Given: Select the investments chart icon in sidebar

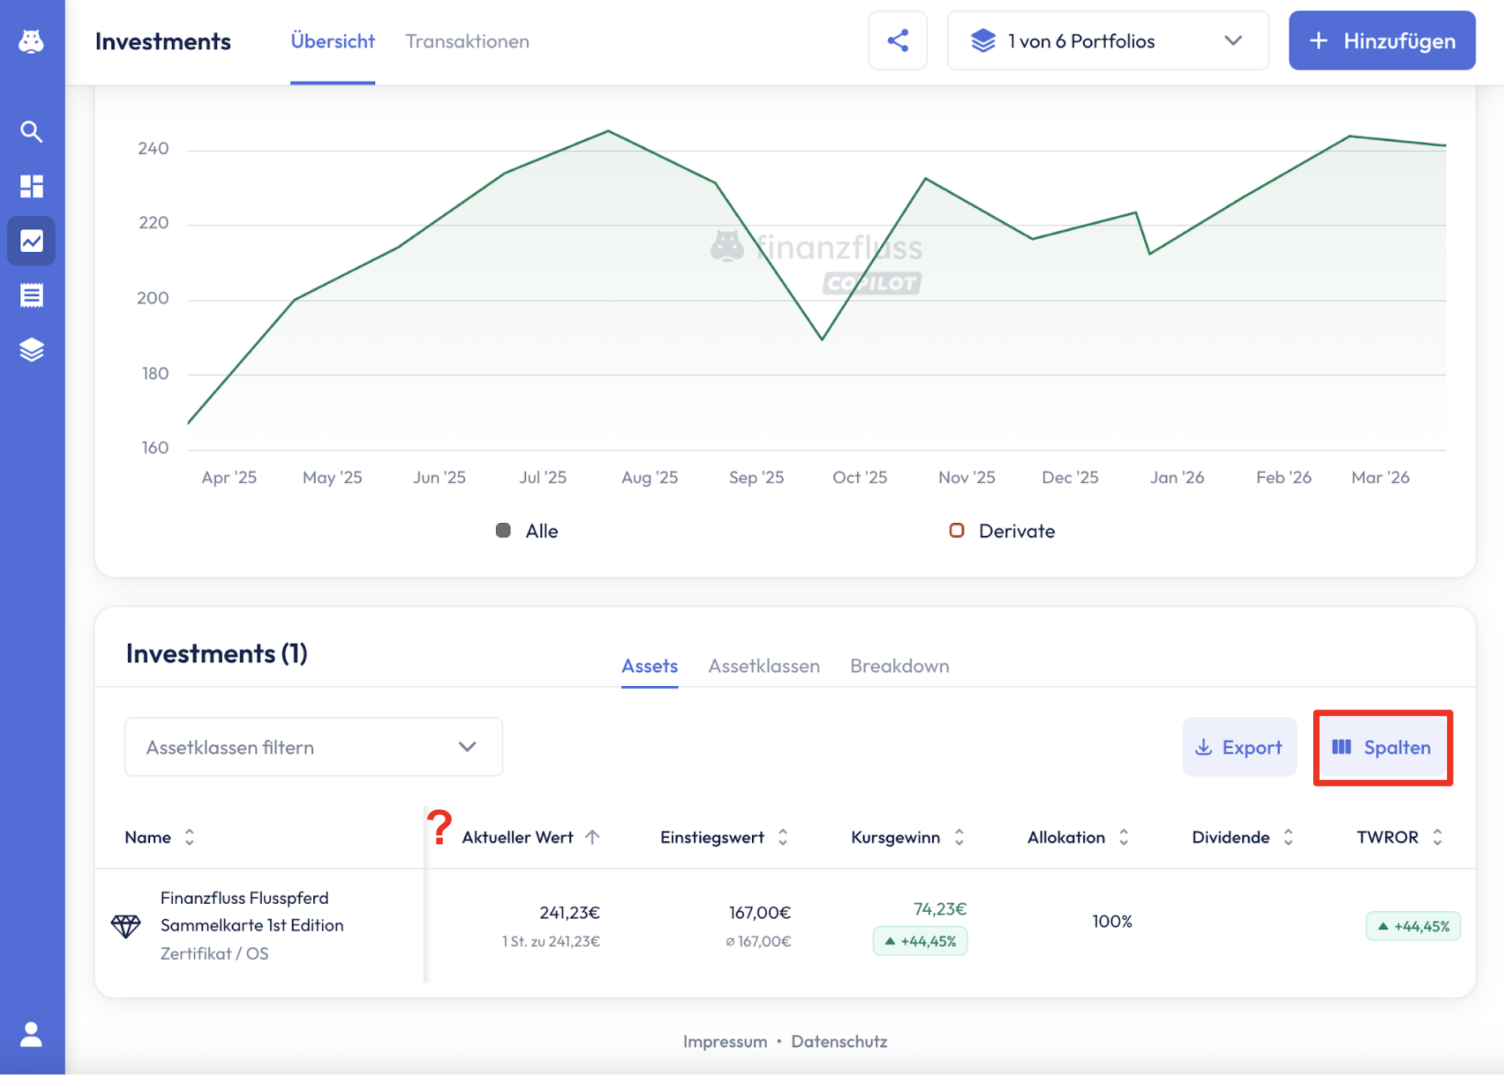Looking at the screenshot, I should pos(31,241).
